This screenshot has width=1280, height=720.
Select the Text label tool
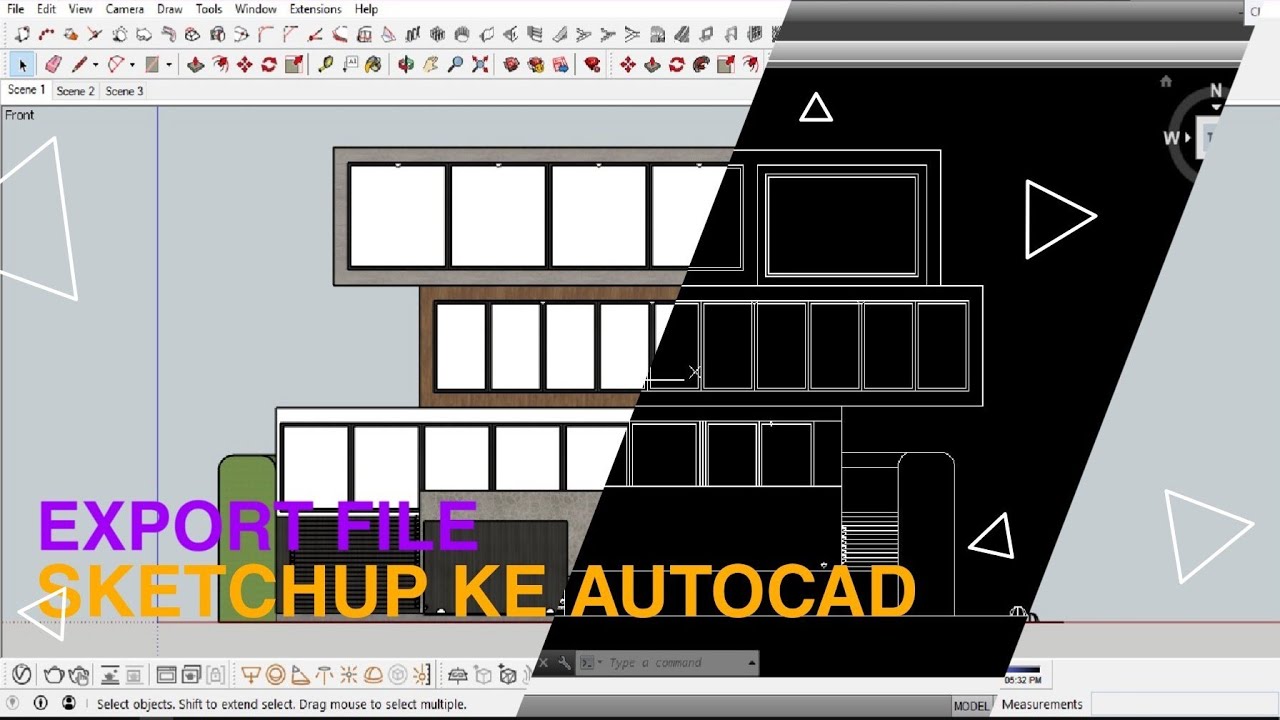350,65
